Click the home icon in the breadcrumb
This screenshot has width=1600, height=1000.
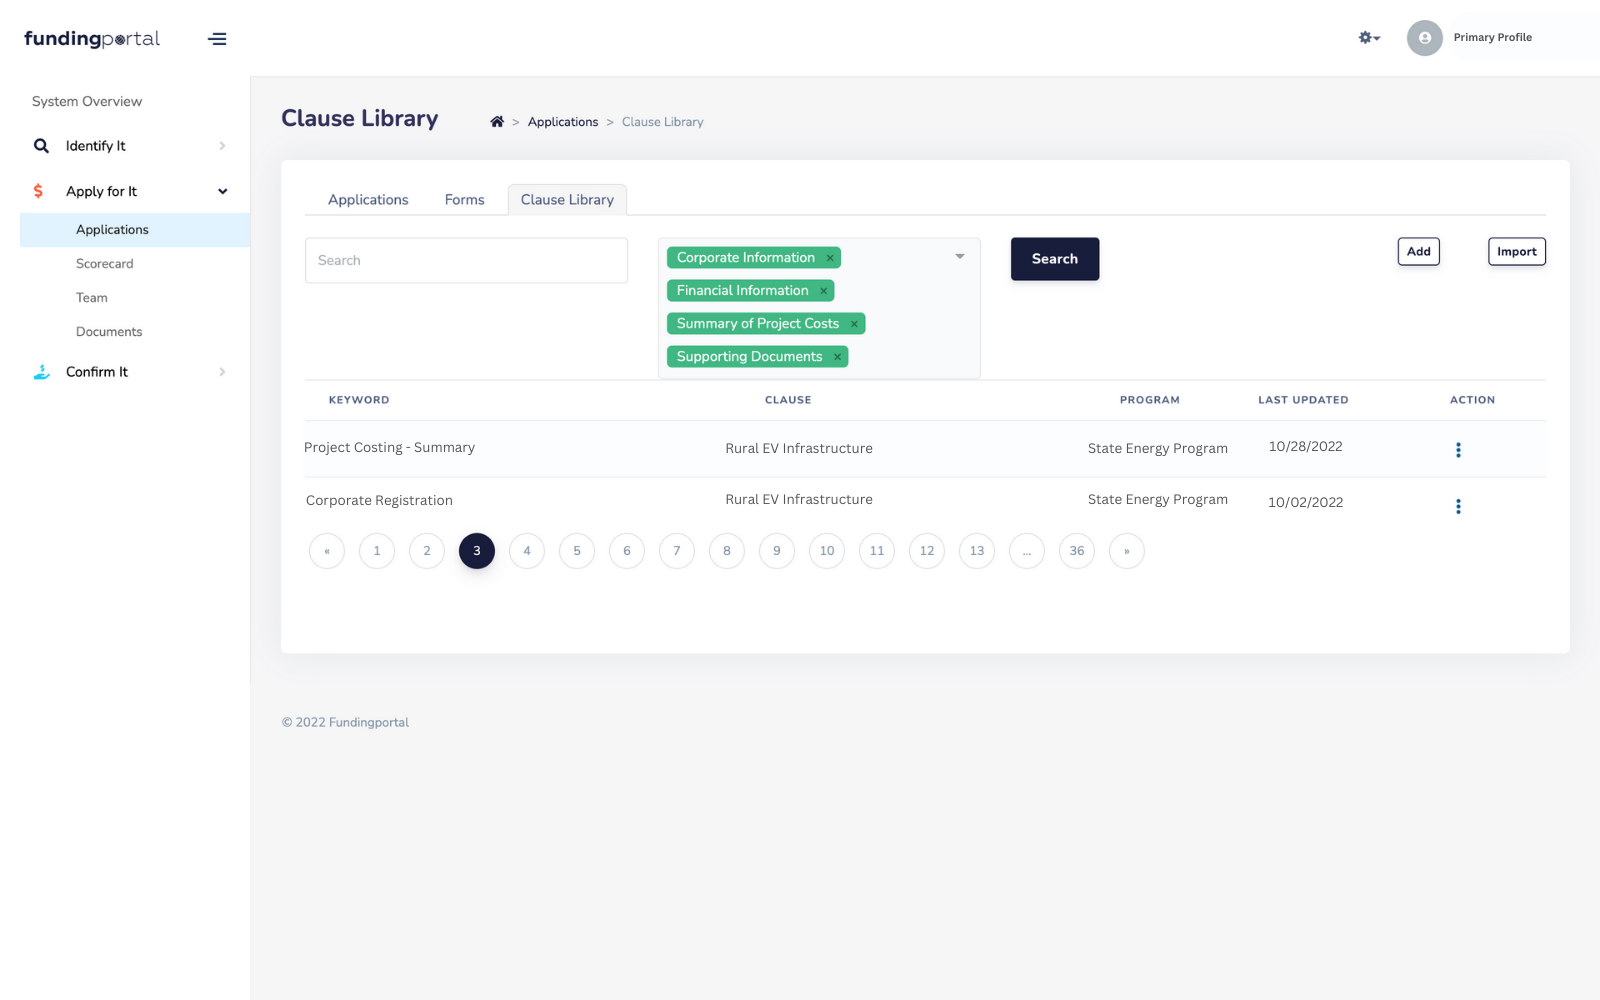pos(497,120)
